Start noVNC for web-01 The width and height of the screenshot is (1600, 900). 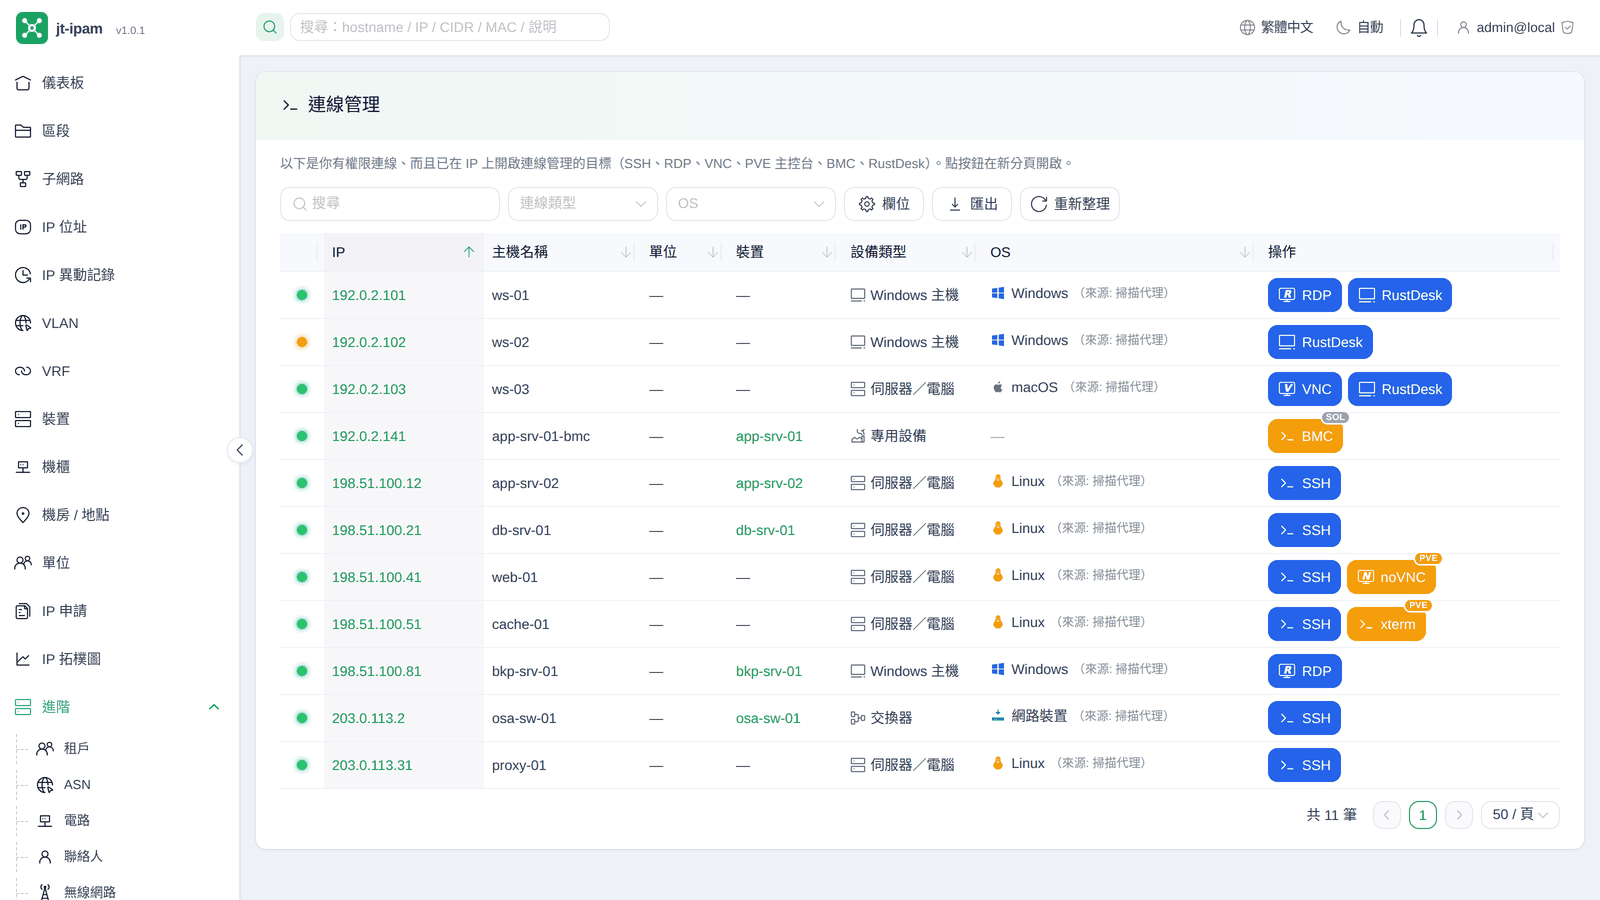tap(1391, 577)
